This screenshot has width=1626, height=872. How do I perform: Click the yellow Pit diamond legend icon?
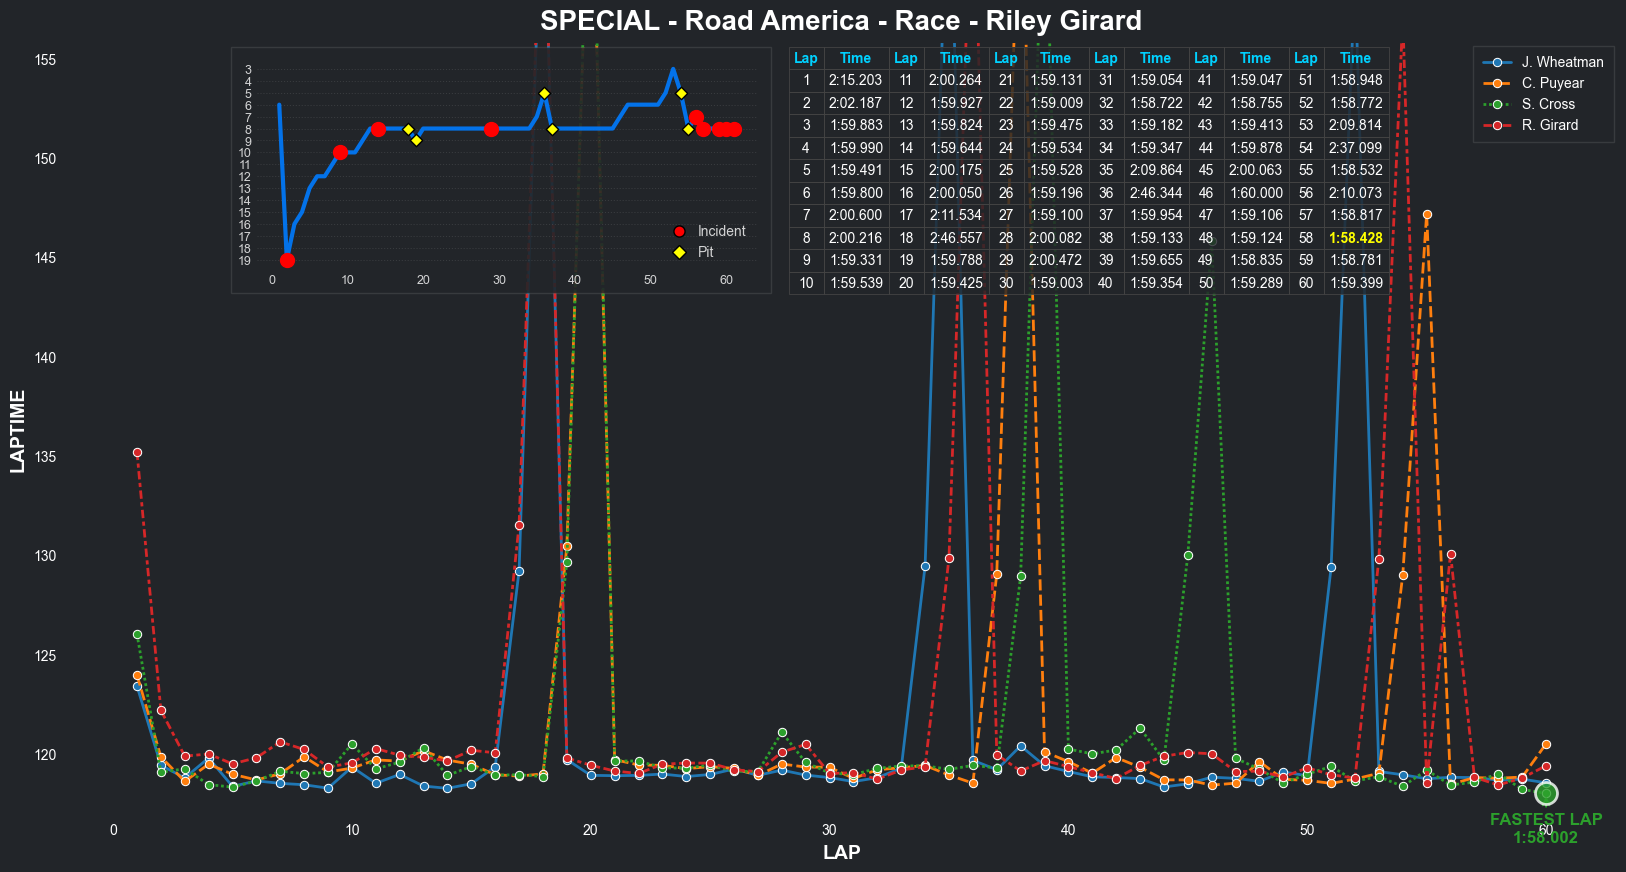(680, 252)
